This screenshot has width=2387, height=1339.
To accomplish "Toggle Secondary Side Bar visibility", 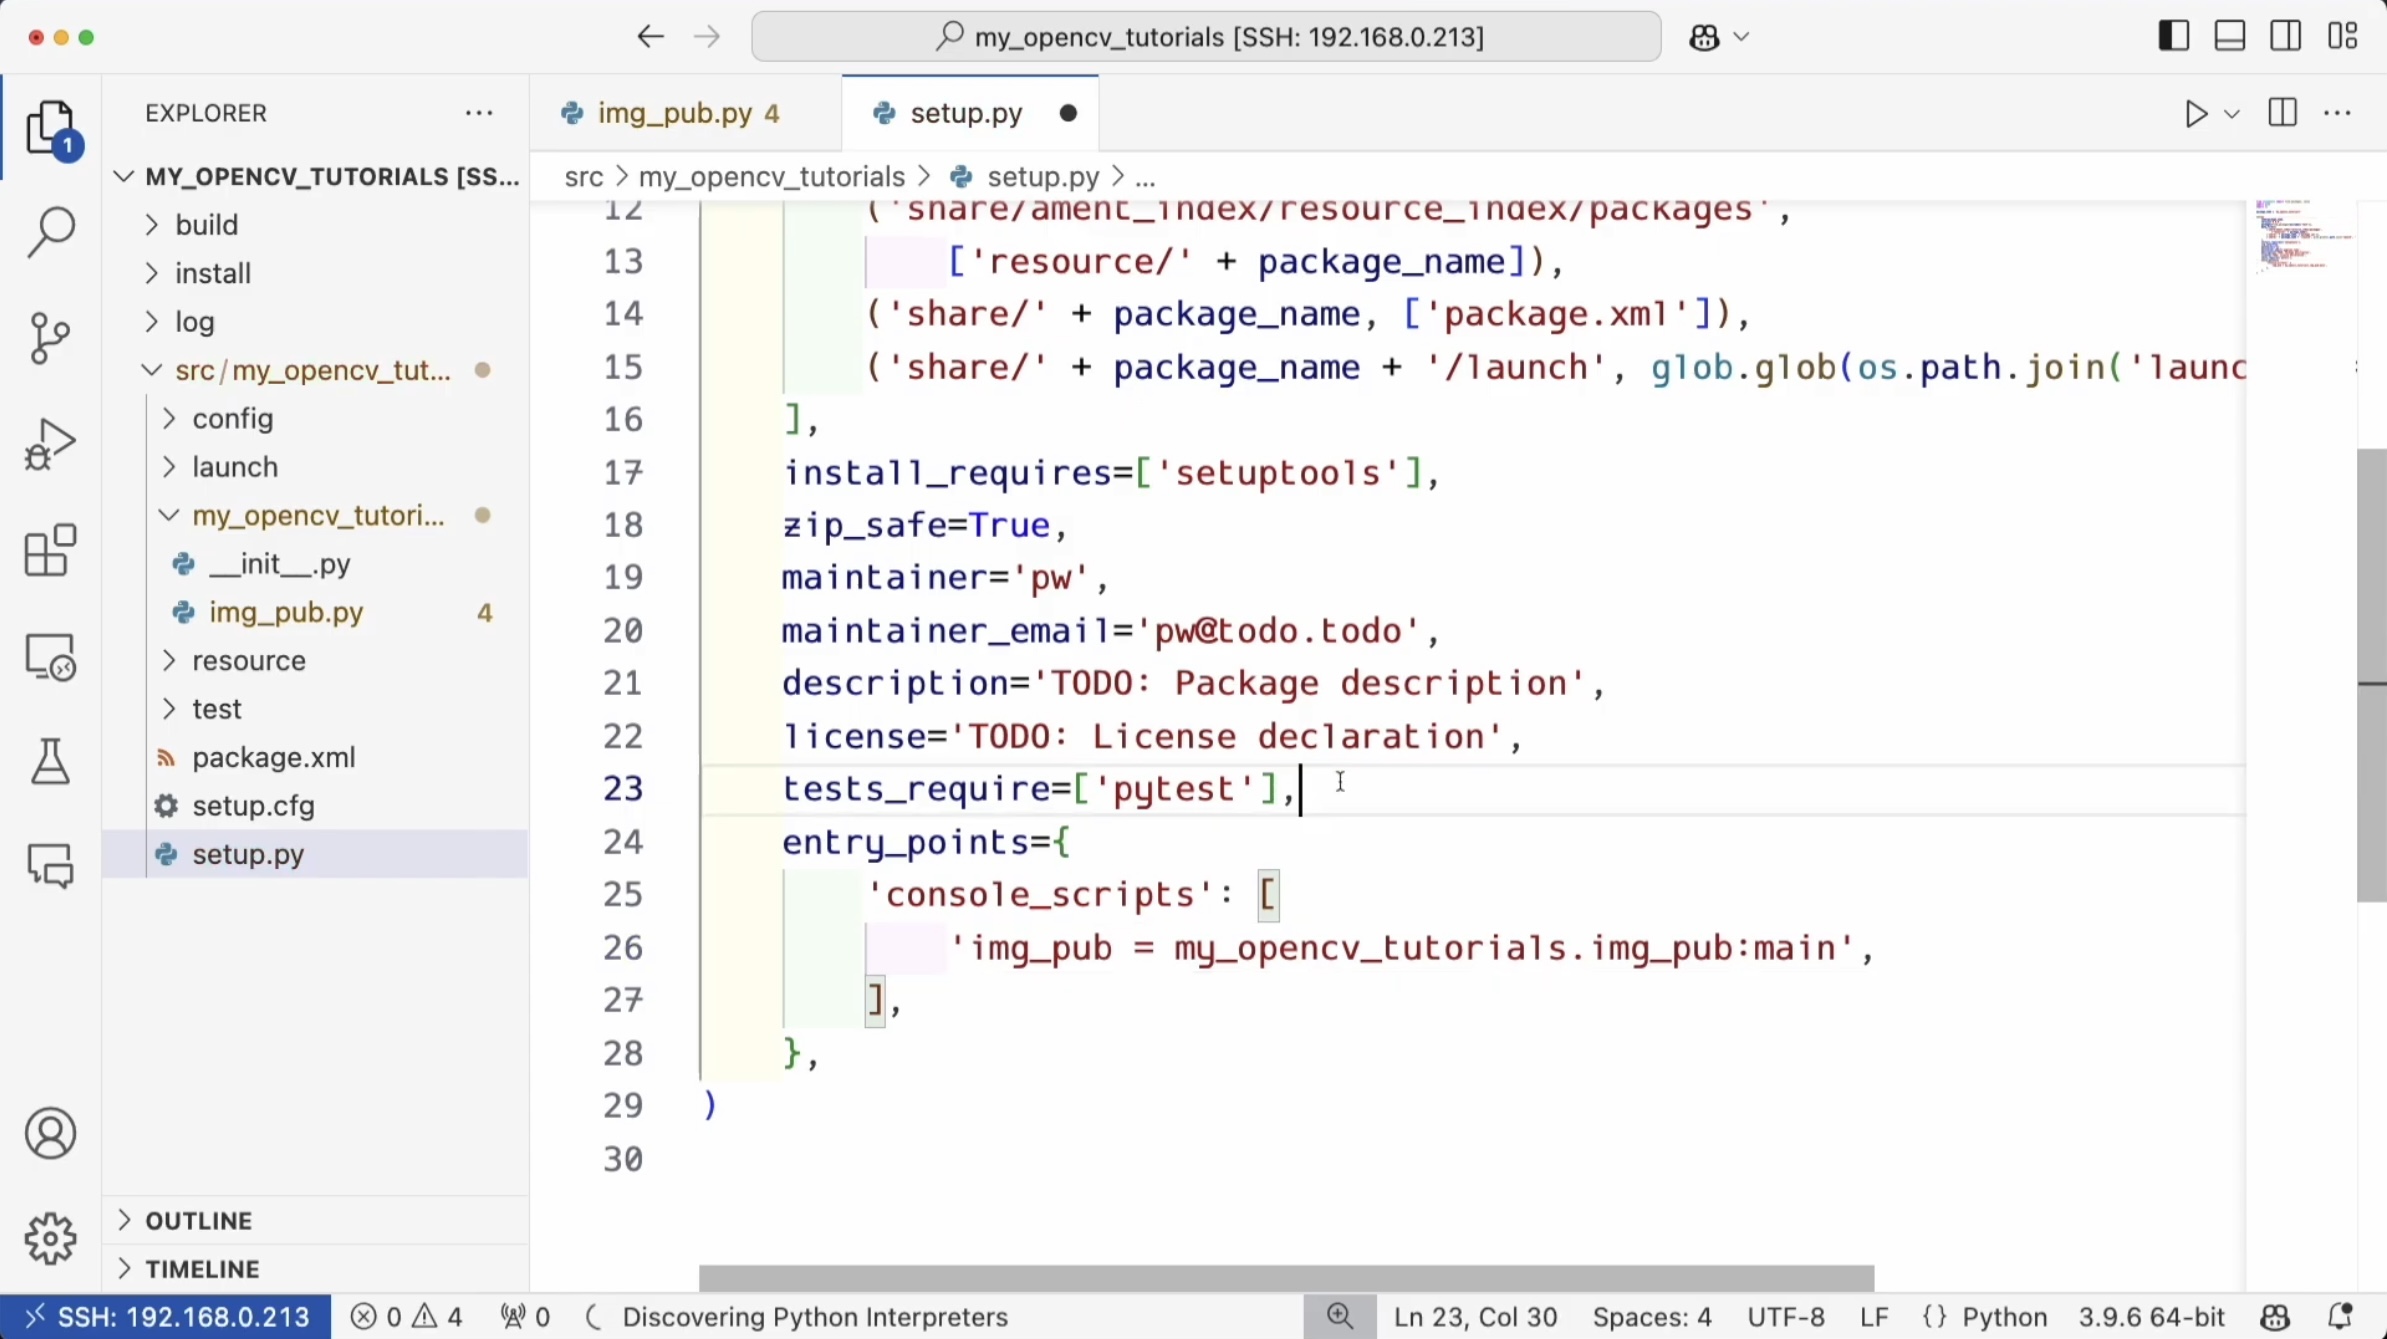I will click(2285, 37).
